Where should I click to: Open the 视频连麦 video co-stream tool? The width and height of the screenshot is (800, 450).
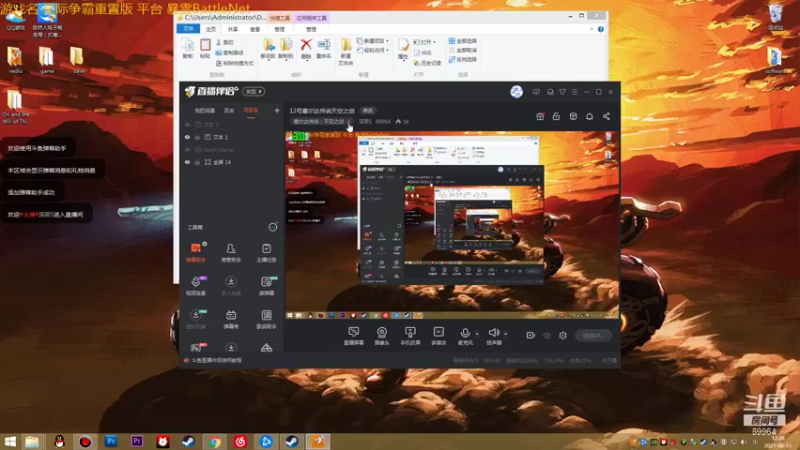click(196, 286)
